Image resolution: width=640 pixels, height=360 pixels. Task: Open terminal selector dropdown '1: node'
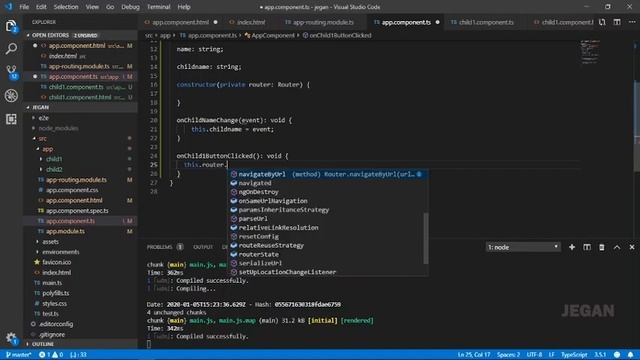[523, 247]
